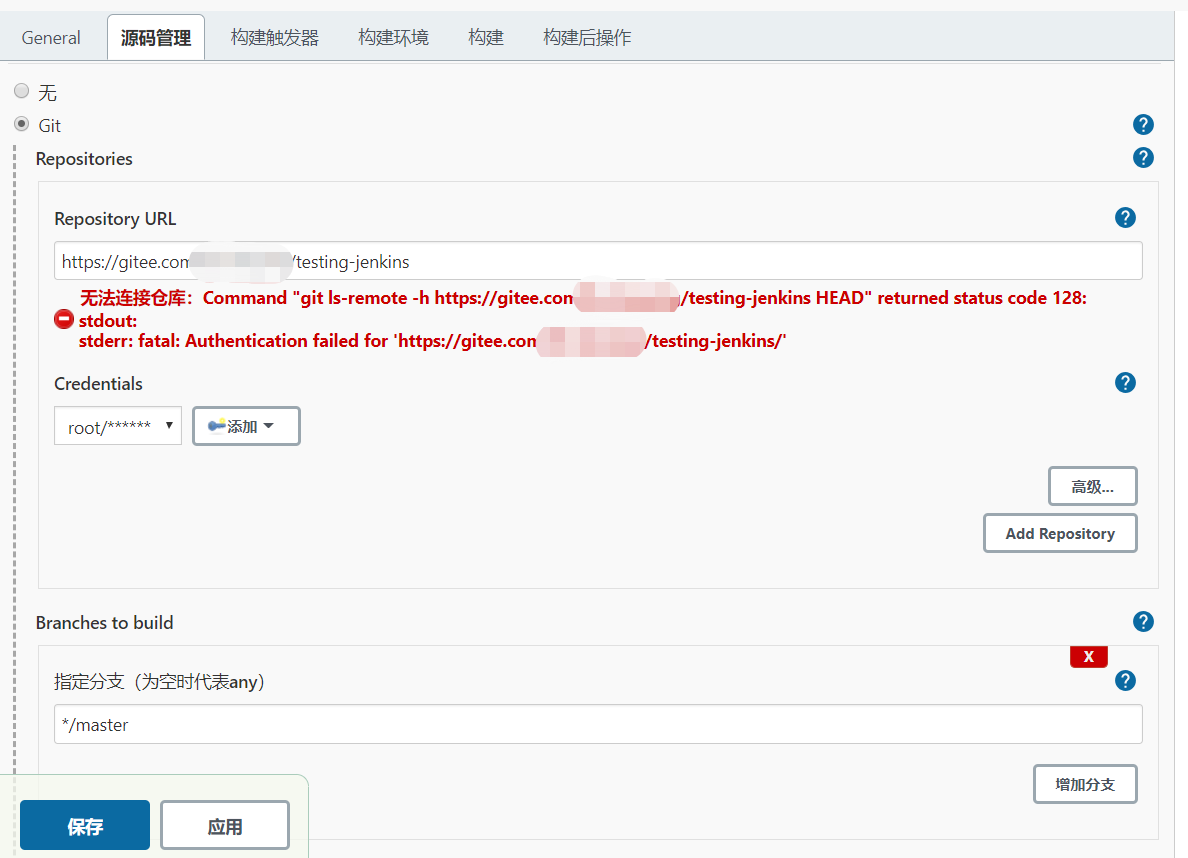
Task: Switch to the 构建环境 tab
Action: [x=393, y=38]
